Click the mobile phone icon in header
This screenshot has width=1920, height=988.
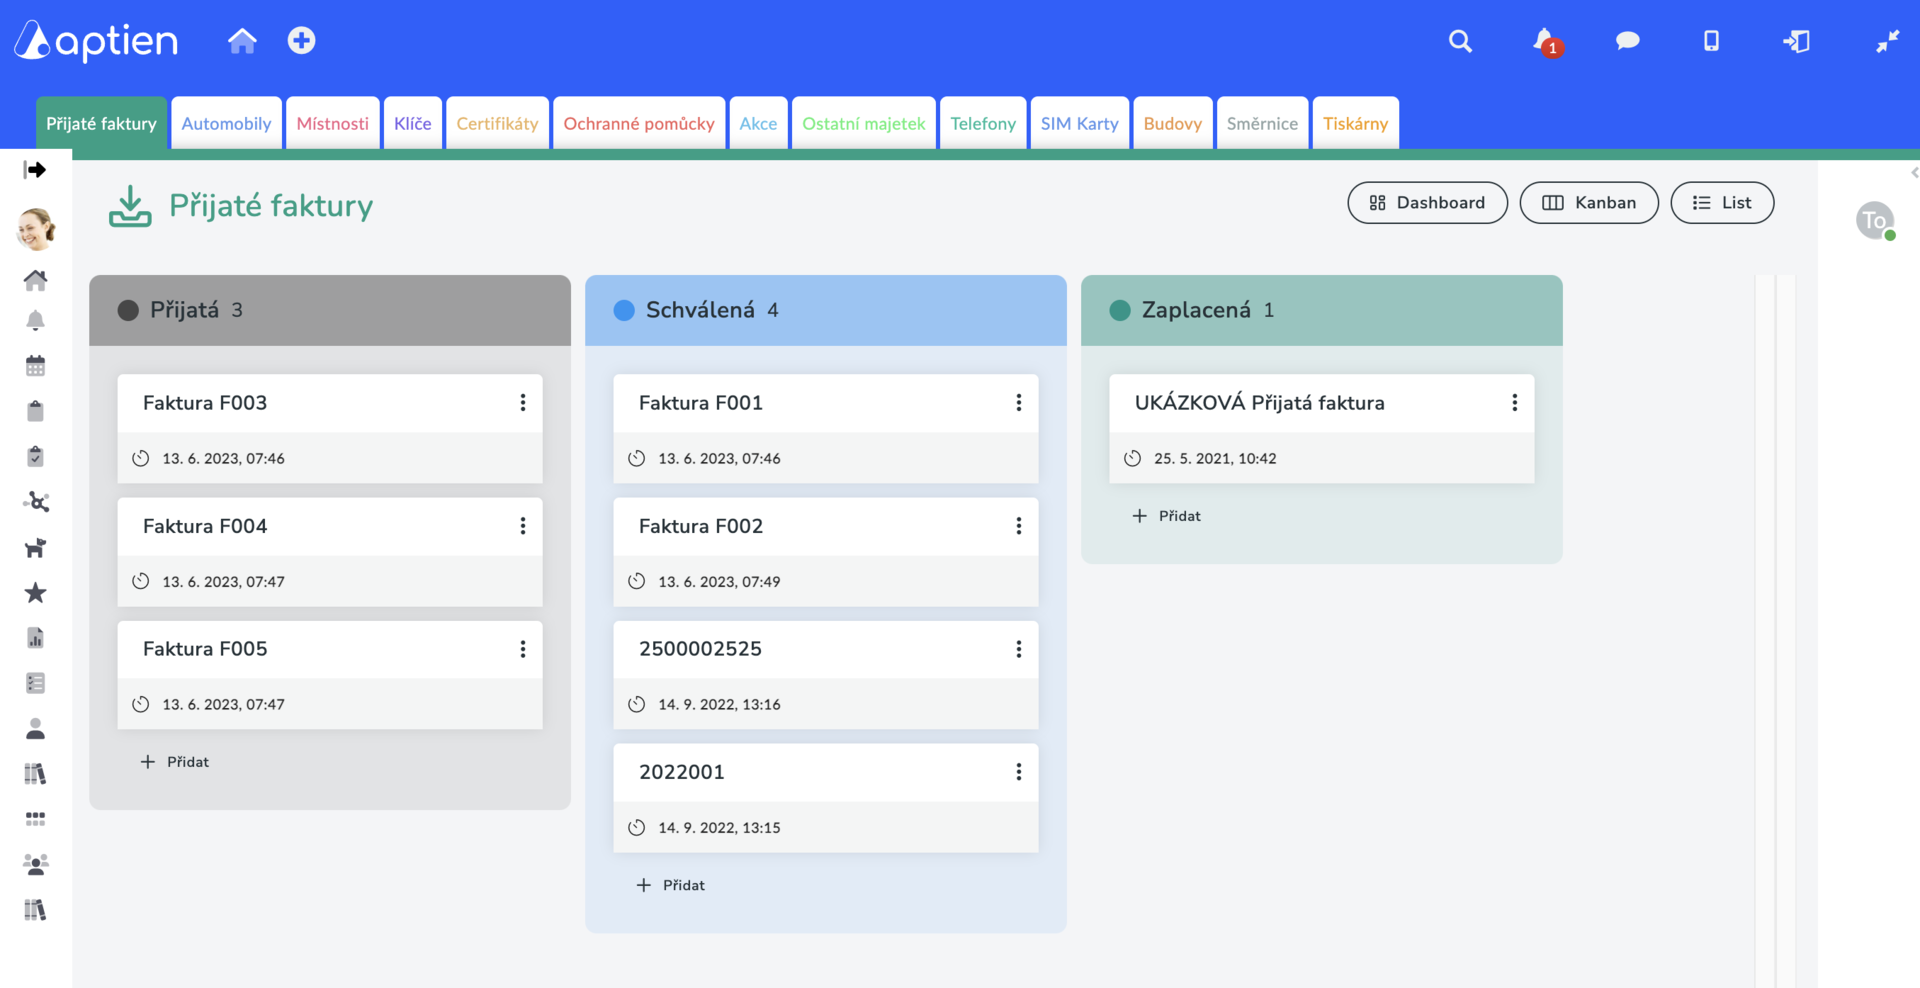point(1711,41)
